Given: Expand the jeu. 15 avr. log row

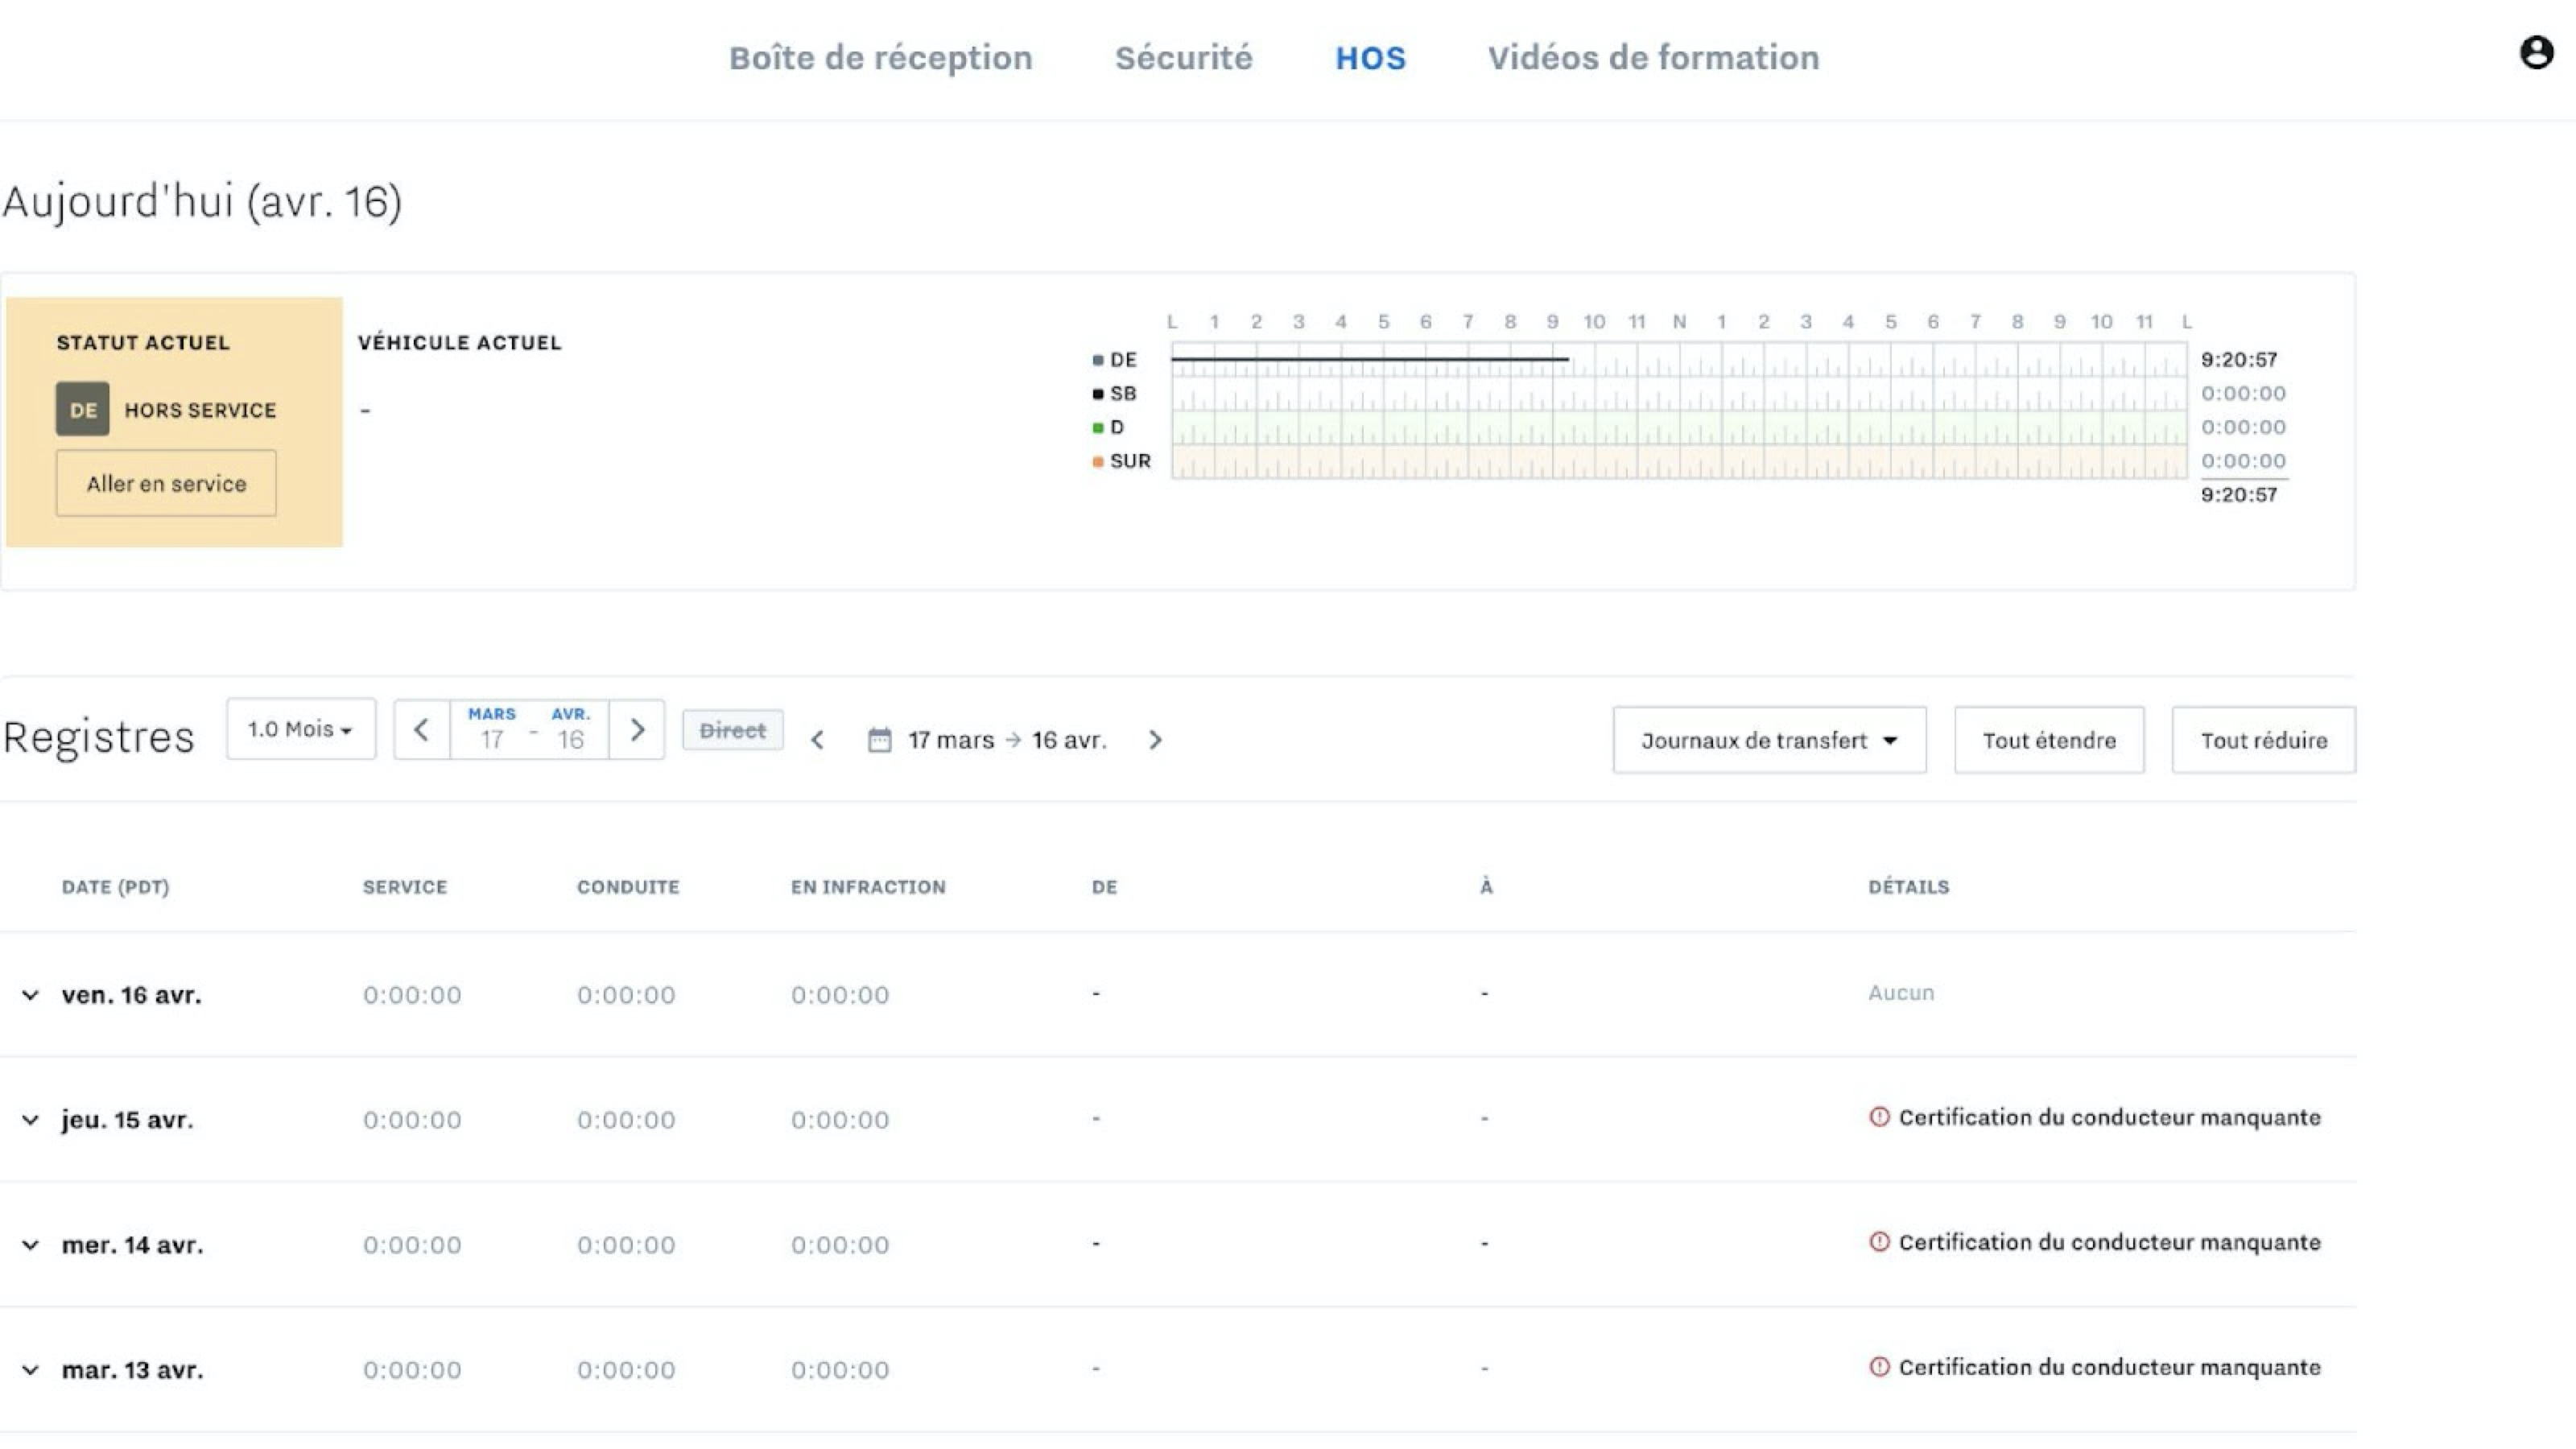Looking at the screenshot, I should click(x=30, y=1120).
